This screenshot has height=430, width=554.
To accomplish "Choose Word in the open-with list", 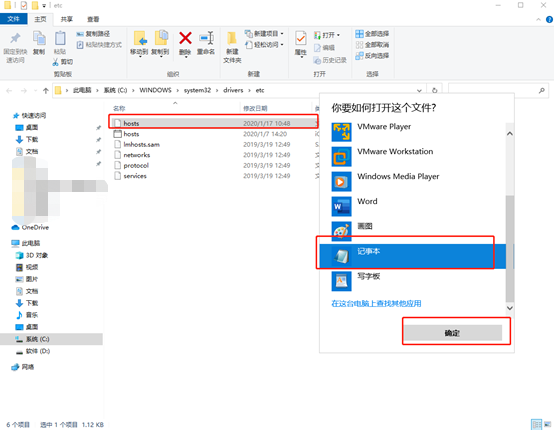I will click(412, 206).
